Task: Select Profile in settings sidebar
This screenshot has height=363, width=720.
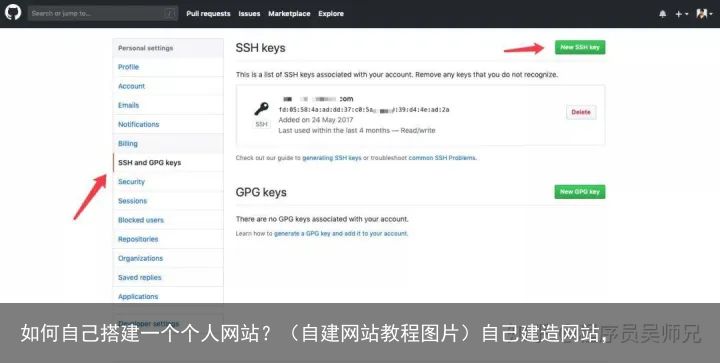Action: click(129, 67)
